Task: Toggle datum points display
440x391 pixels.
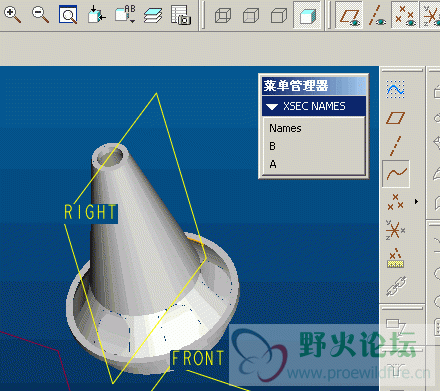Action: point(404,15)
